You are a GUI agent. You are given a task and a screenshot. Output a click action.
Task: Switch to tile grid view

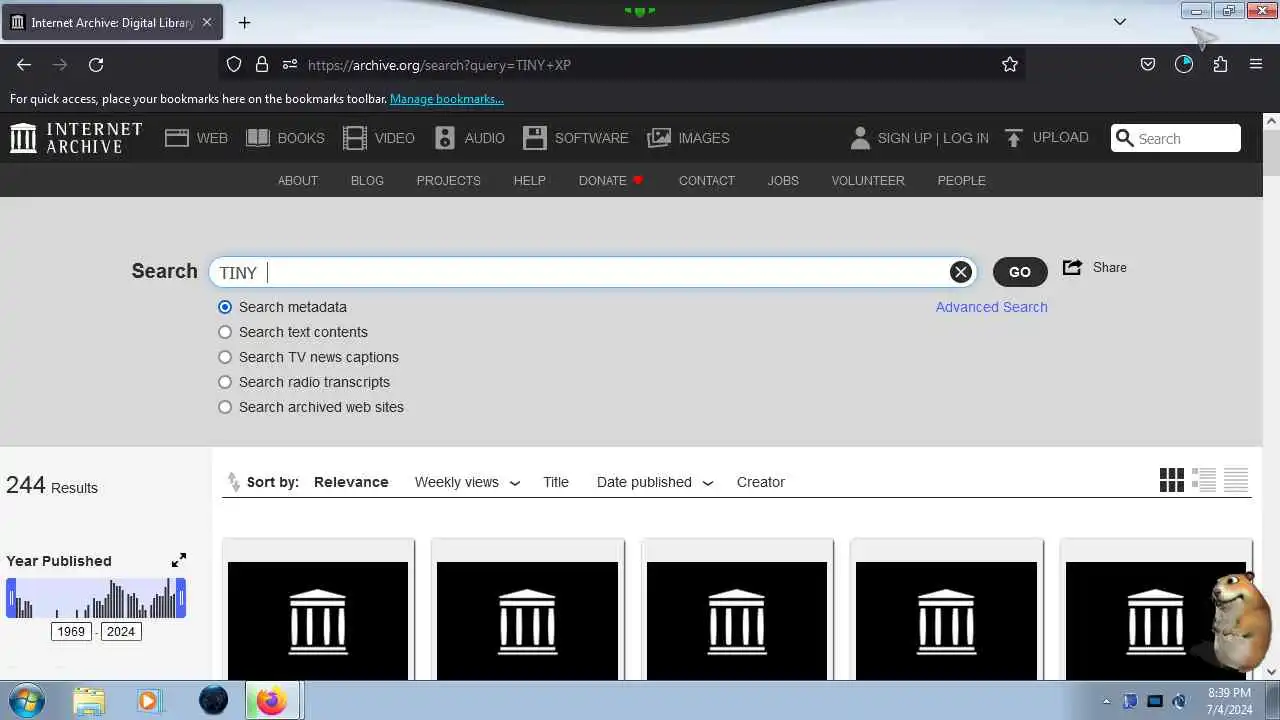[x=1172, y=480]
